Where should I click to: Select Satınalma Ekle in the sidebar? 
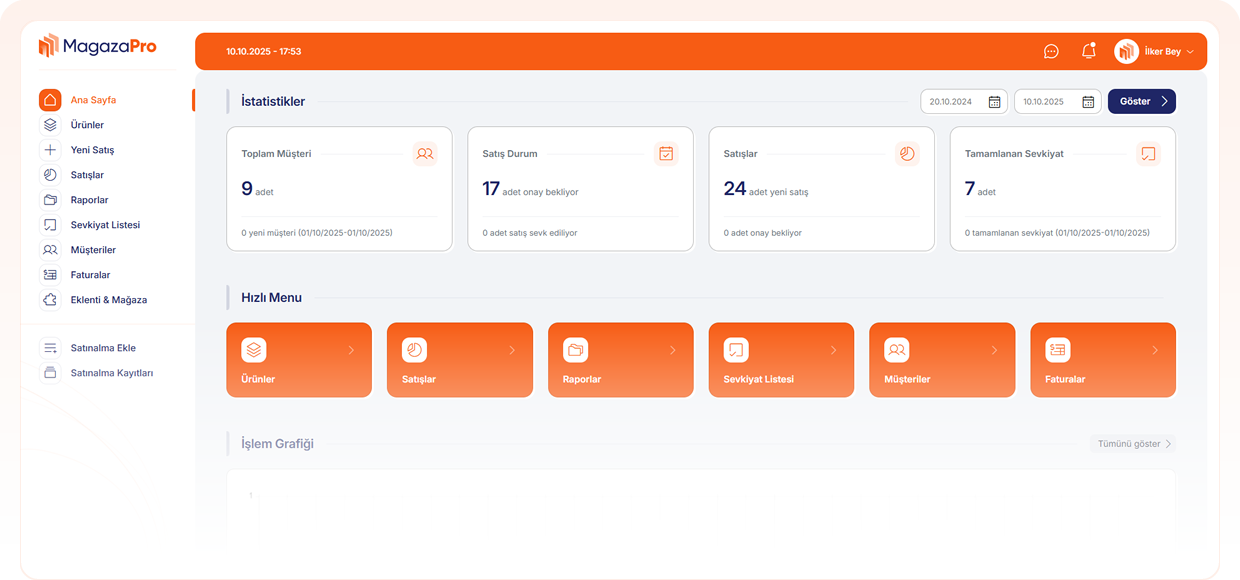click(x=102, y=348)
